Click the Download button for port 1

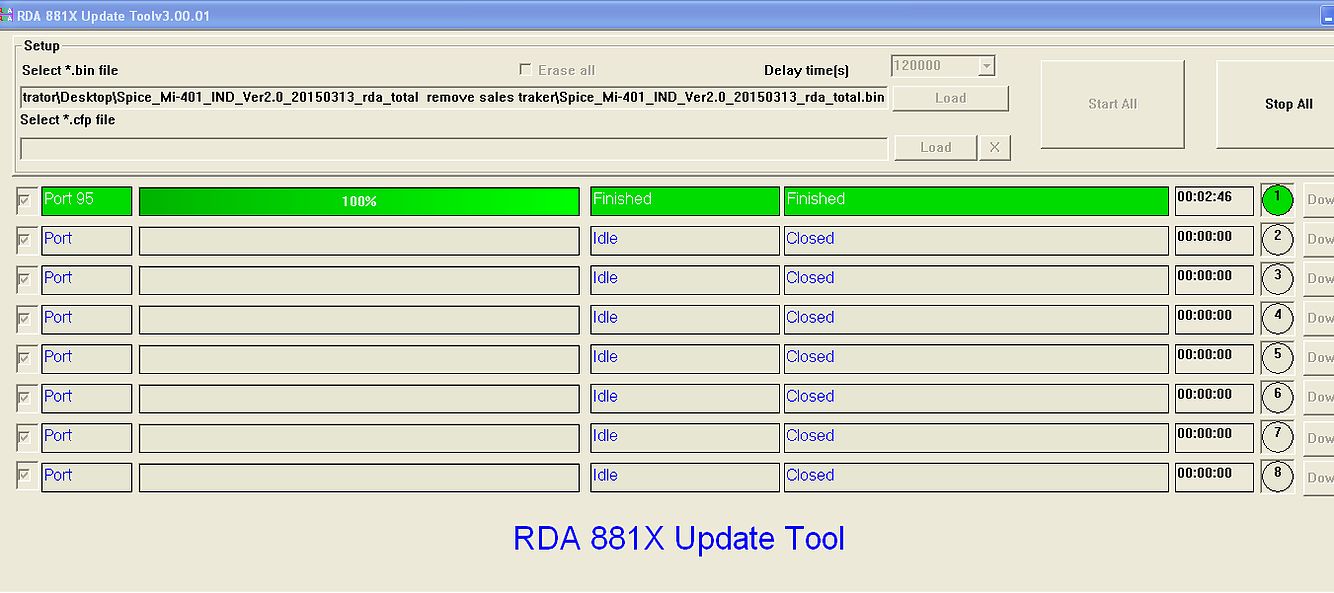pos(1320,199)
